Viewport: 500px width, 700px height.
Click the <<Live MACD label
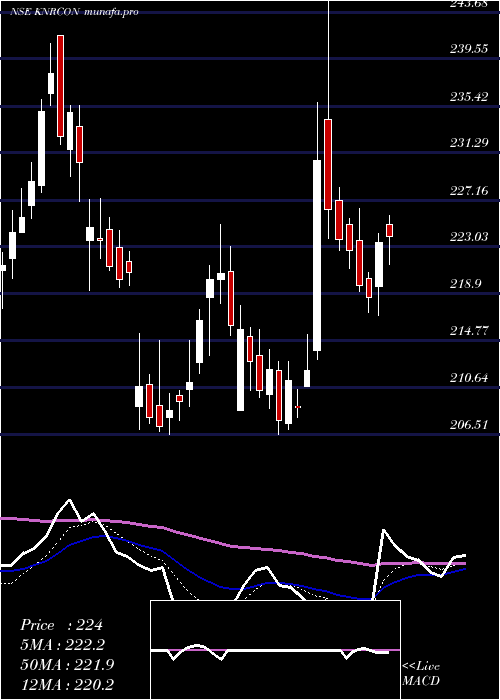(x=421, y=673)
